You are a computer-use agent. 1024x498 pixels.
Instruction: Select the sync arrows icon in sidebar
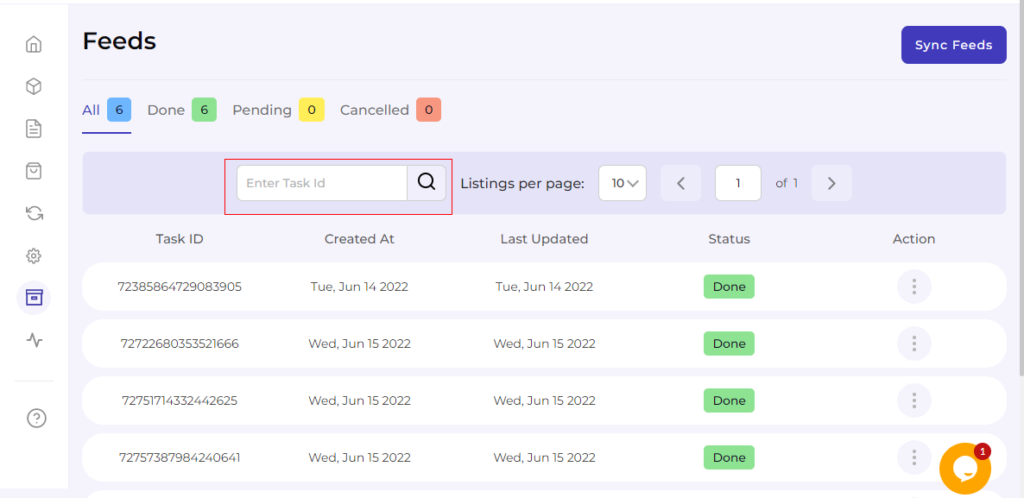(x=34, y=213)
